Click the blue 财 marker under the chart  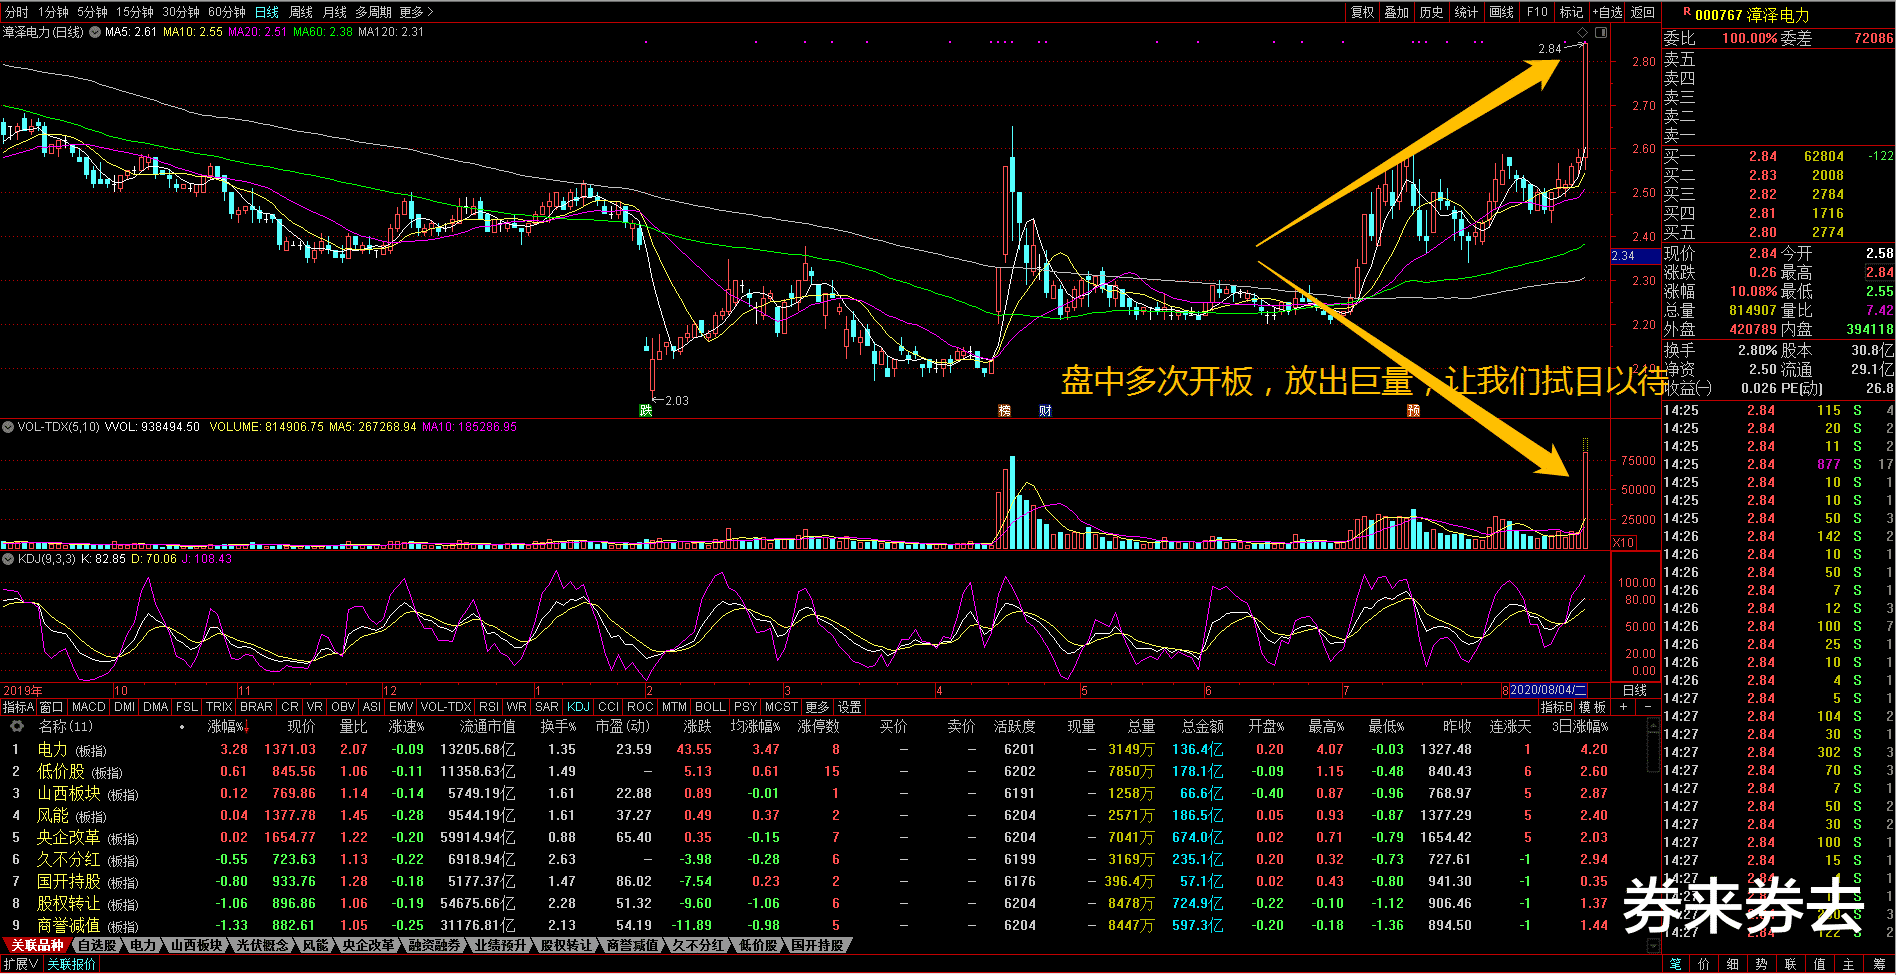coord(1045,411)
